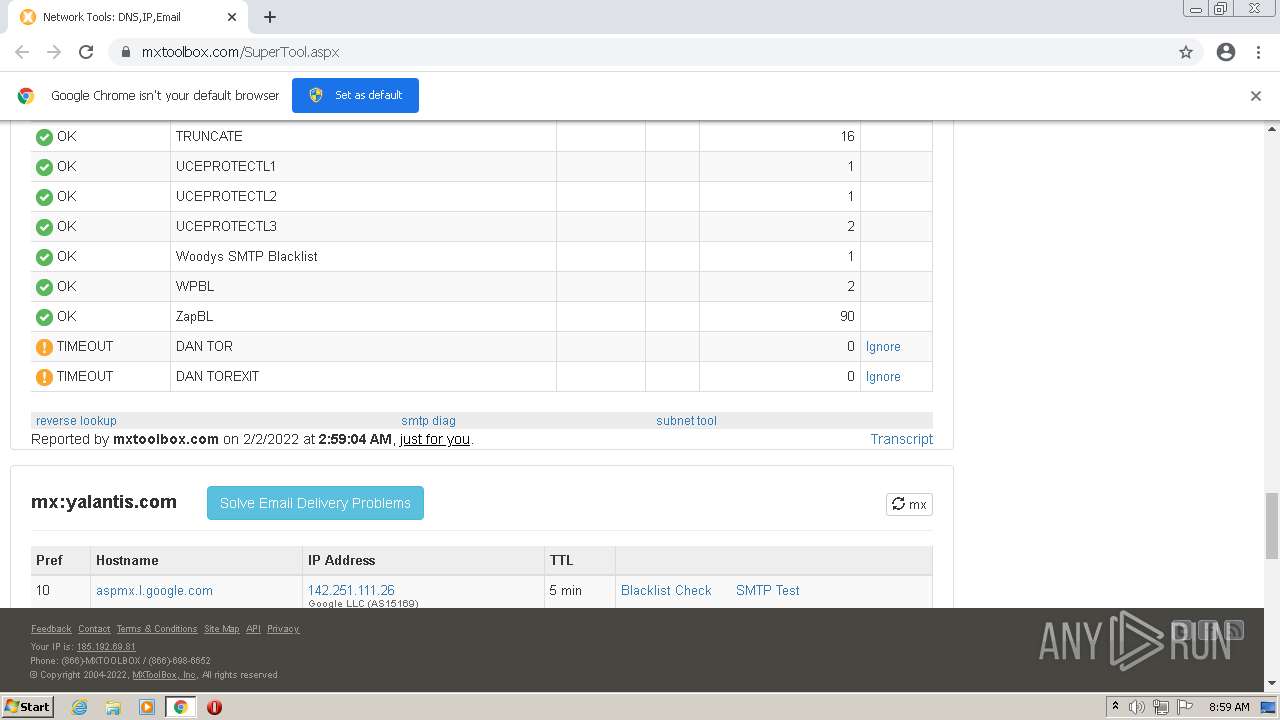Close the Network Tools tab
The height and width of the screenshot is (720, 1280).
tap(232, 17)
